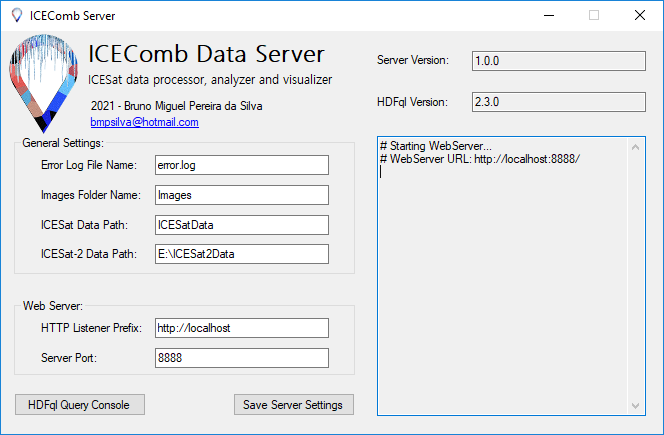Edit the HTTP Listener Prefix field

click(x=241, y=328)
